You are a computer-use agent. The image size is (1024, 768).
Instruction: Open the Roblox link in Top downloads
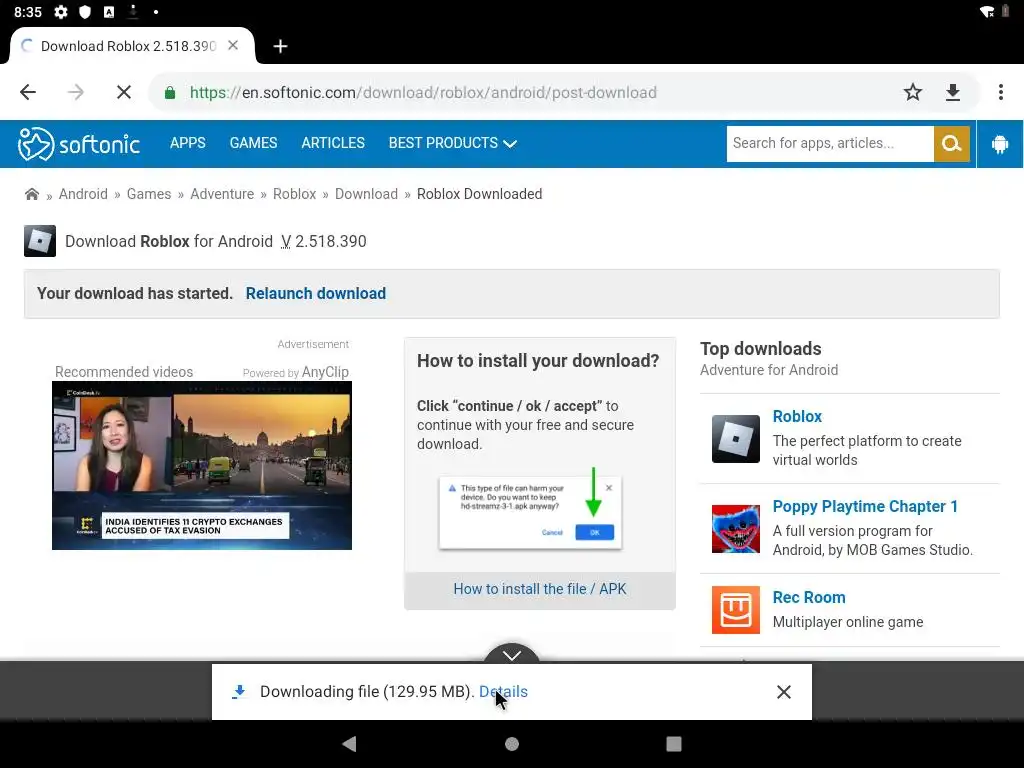click(797, 417)
